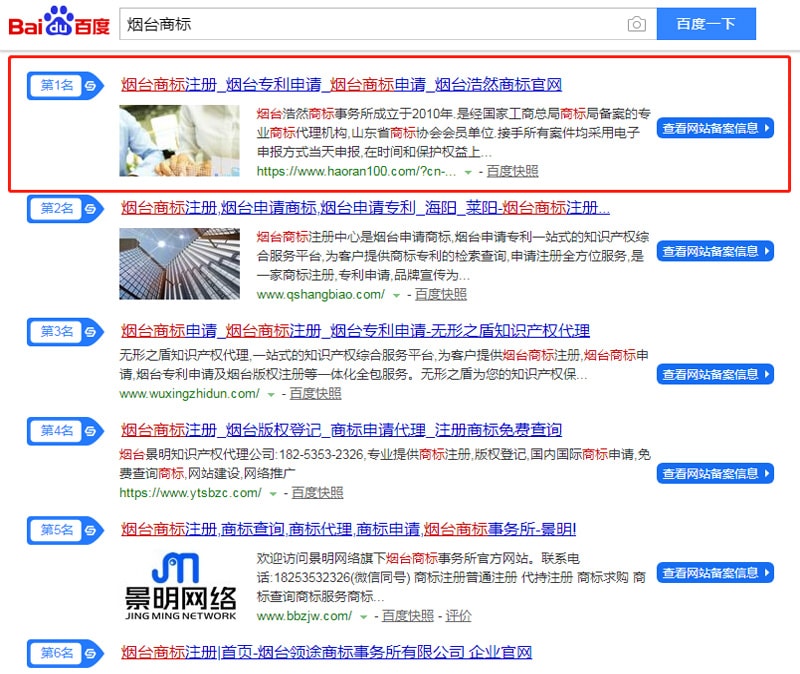This screenshot has width=800, height=674.
Task: Click URL https://www.ytsbzc.com/
Action: [190, 493]
